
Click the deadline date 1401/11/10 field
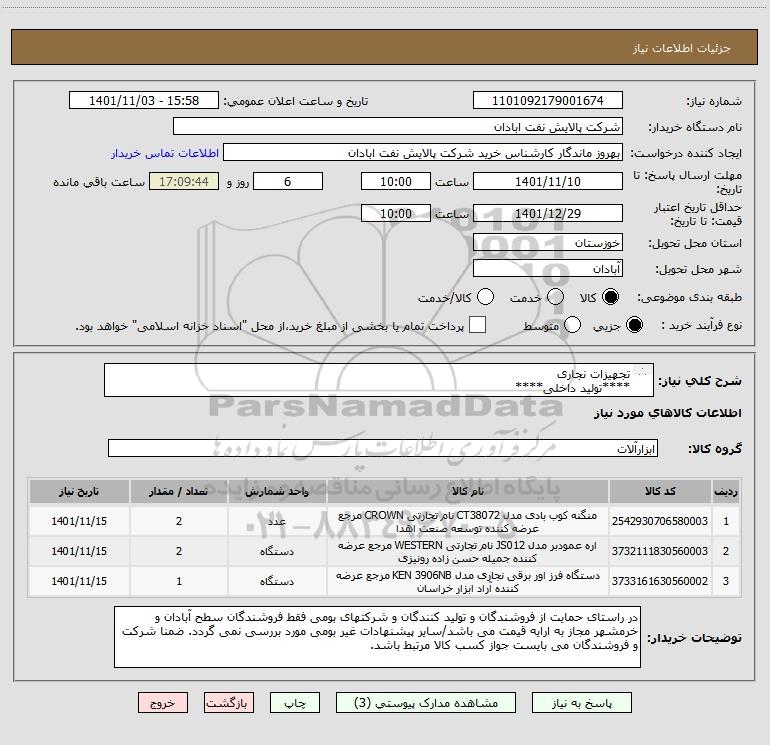(548, 181)
